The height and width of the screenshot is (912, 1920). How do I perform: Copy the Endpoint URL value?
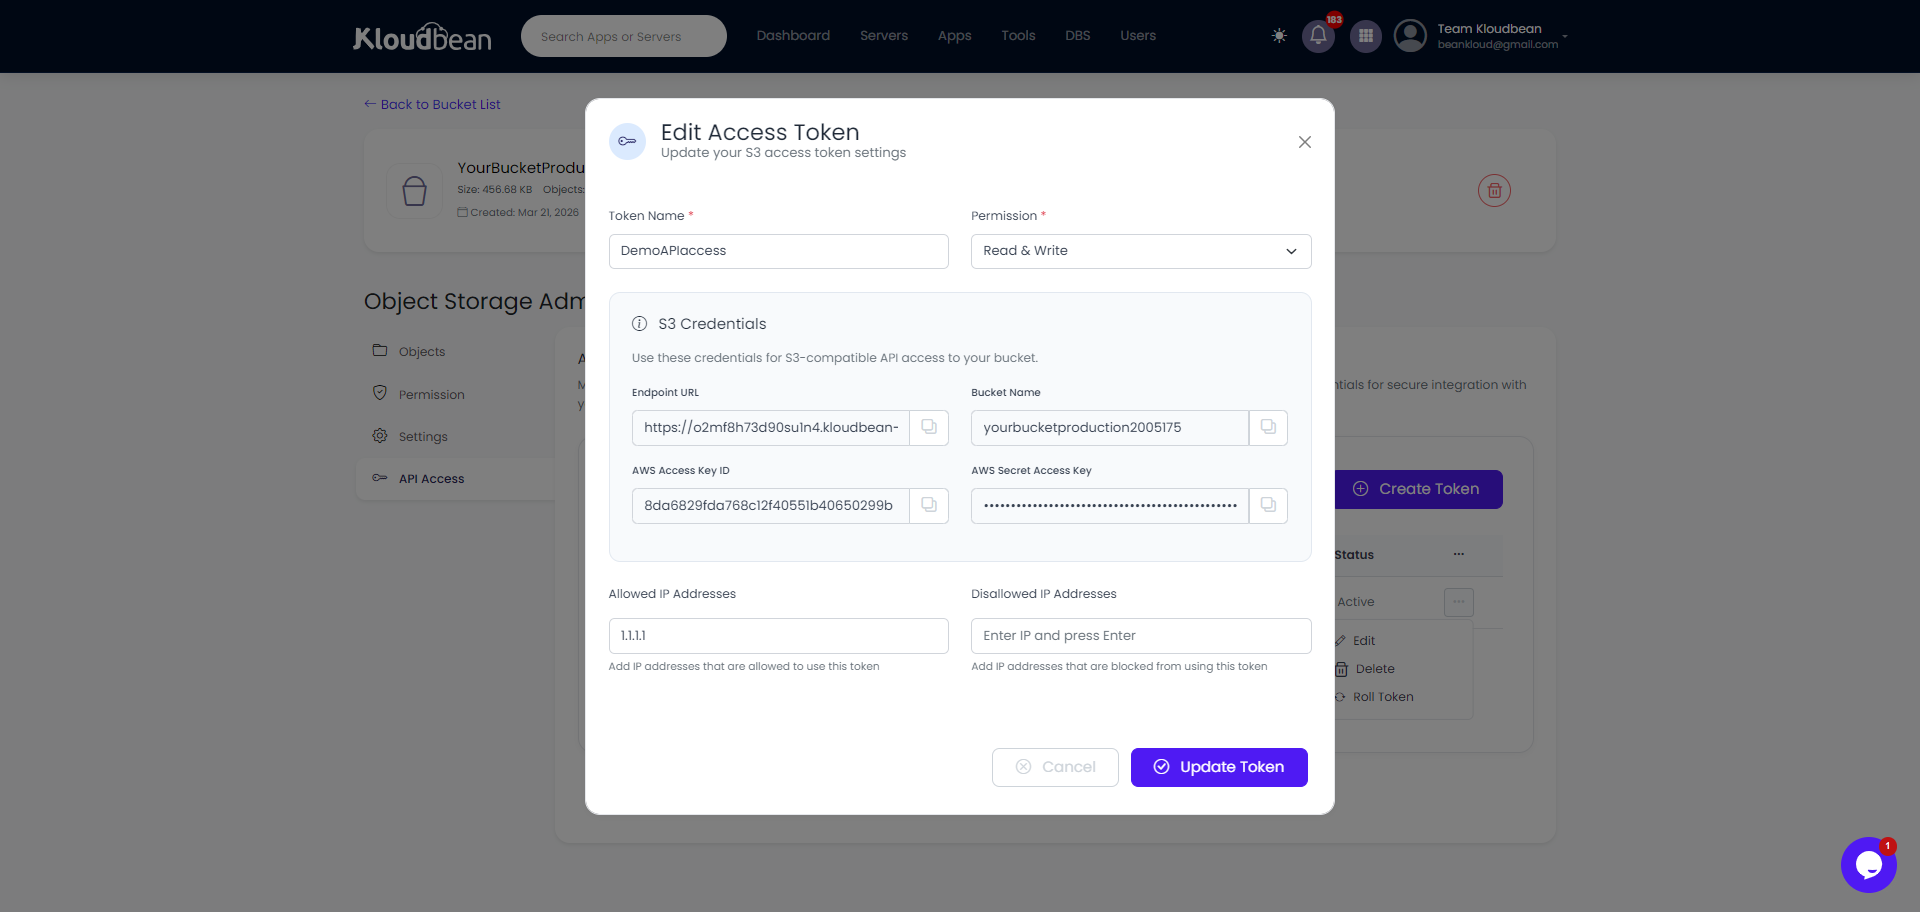[928, 427]
